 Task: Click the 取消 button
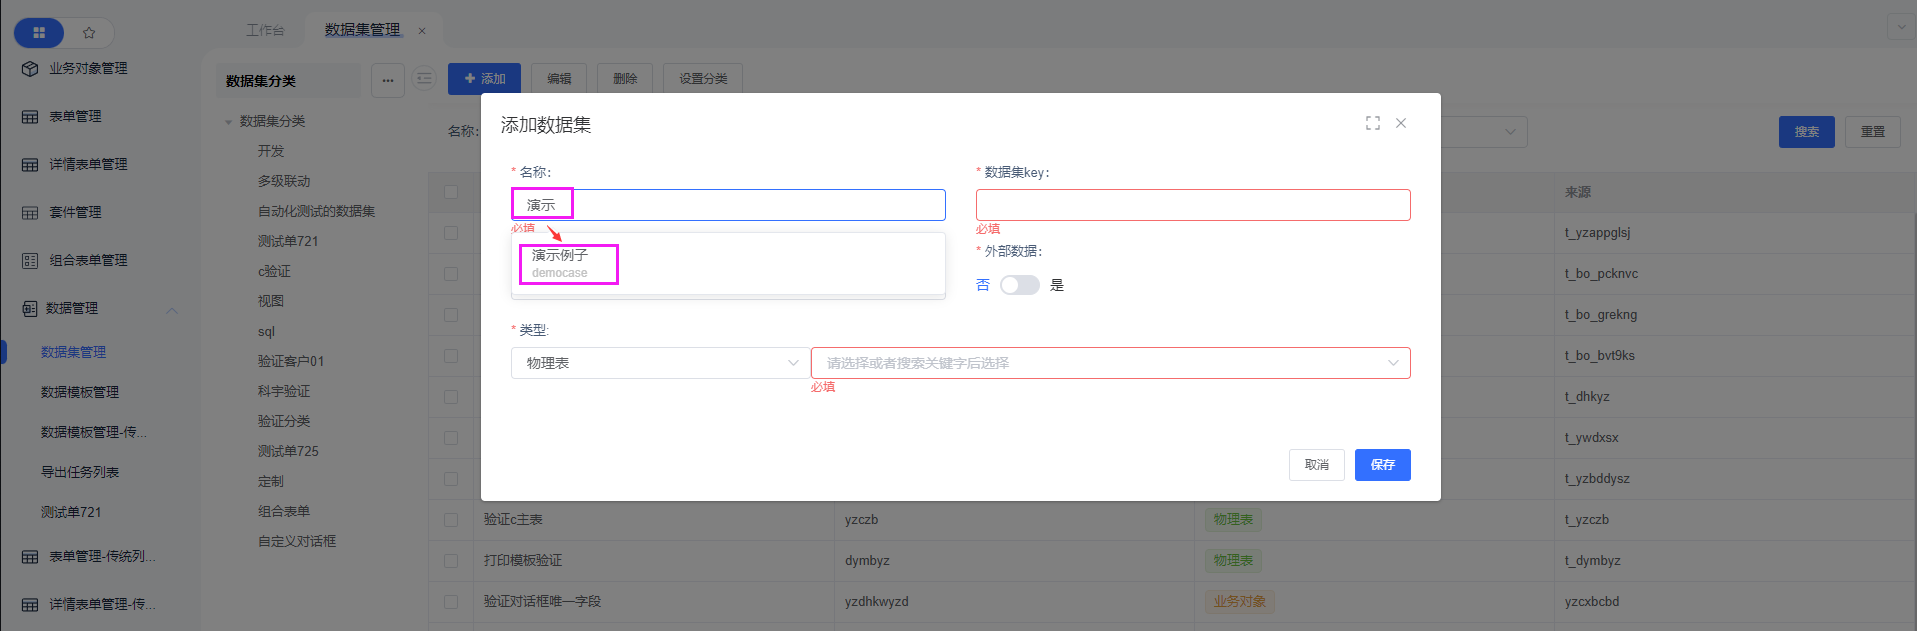1316,465
